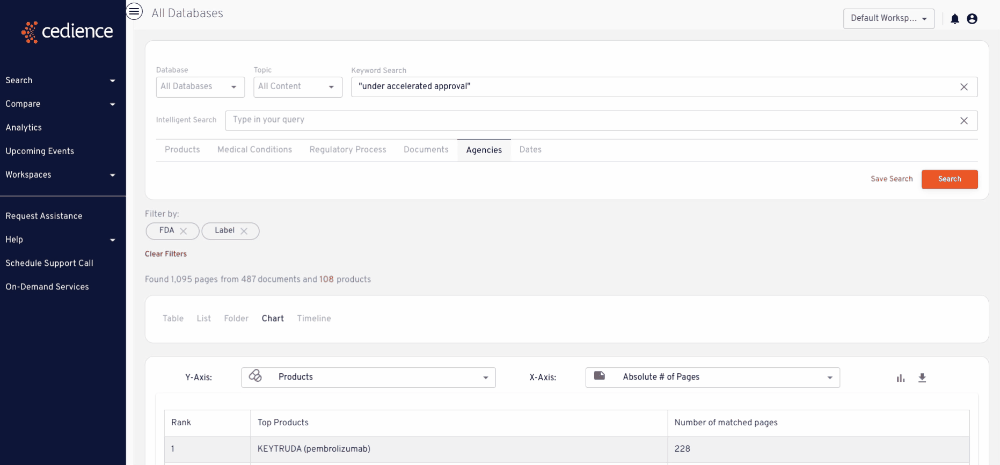Click the cedience logo
Screen dimensions: 1000x465
tap(67, 31)
